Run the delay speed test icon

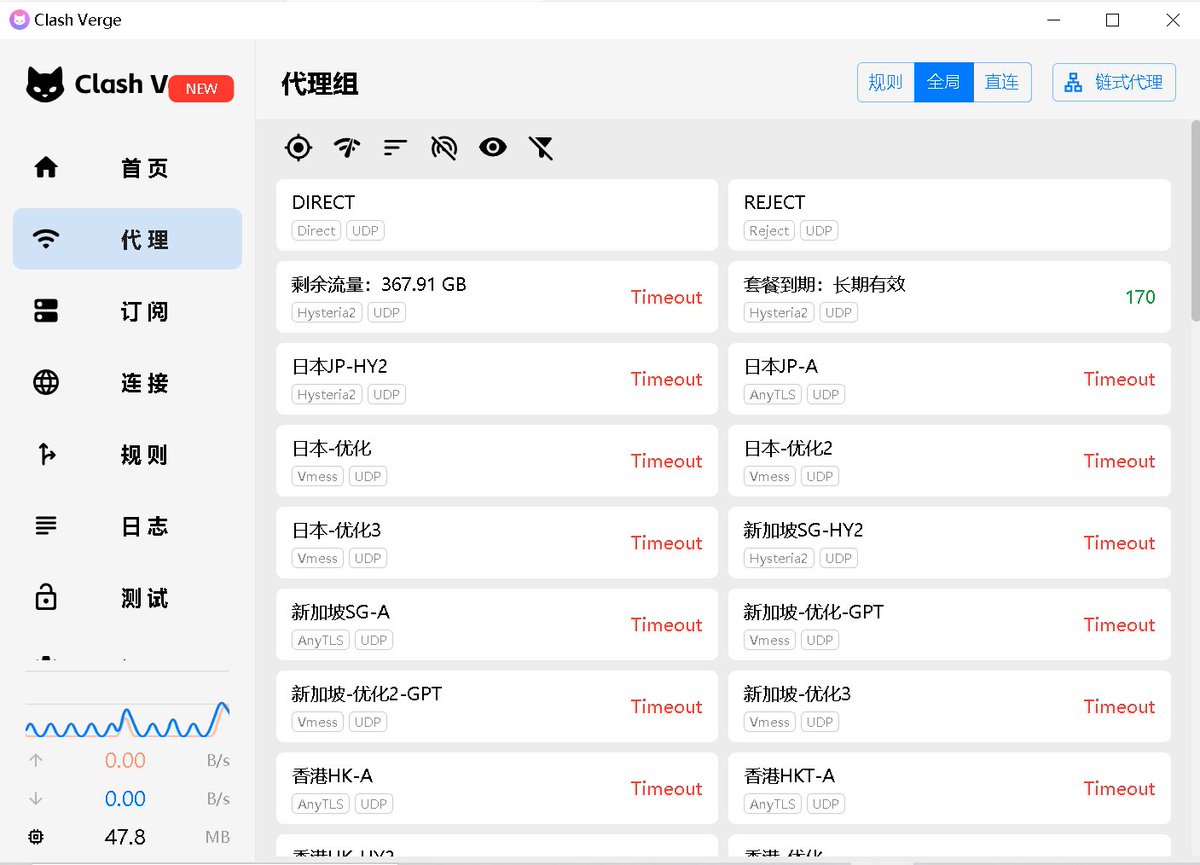click(346, 148)
